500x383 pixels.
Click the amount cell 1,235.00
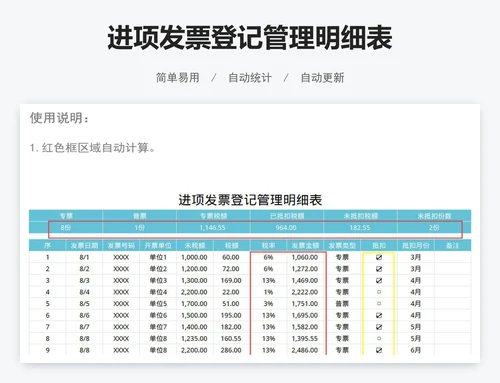click(x=194, y=338)
